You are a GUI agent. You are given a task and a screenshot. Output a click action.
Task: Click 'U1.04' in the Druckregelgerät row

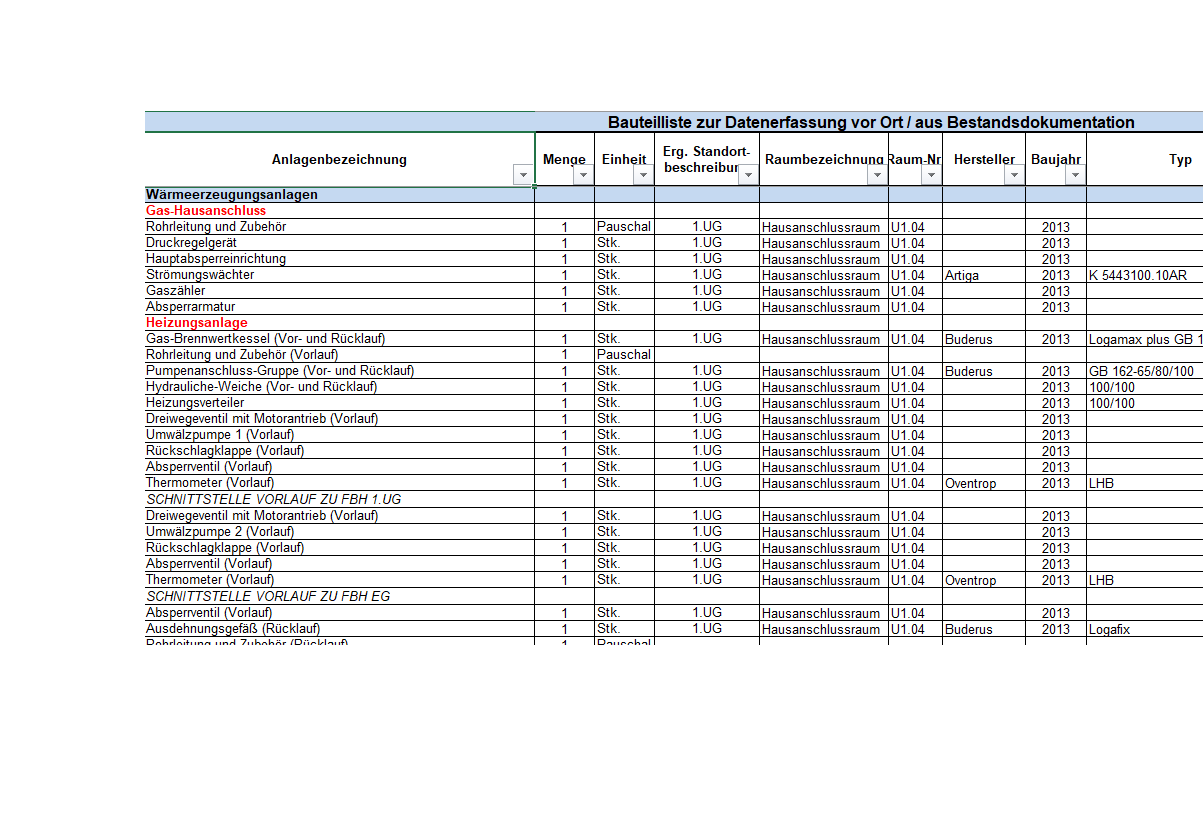pos(915,243)
